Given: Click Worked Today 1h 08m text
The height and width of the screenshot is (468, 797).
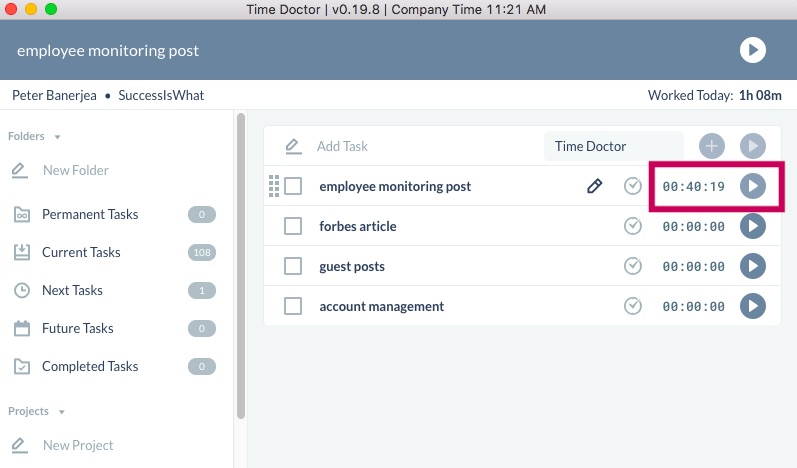Looking at the screenshot, I should click(715, 96).
